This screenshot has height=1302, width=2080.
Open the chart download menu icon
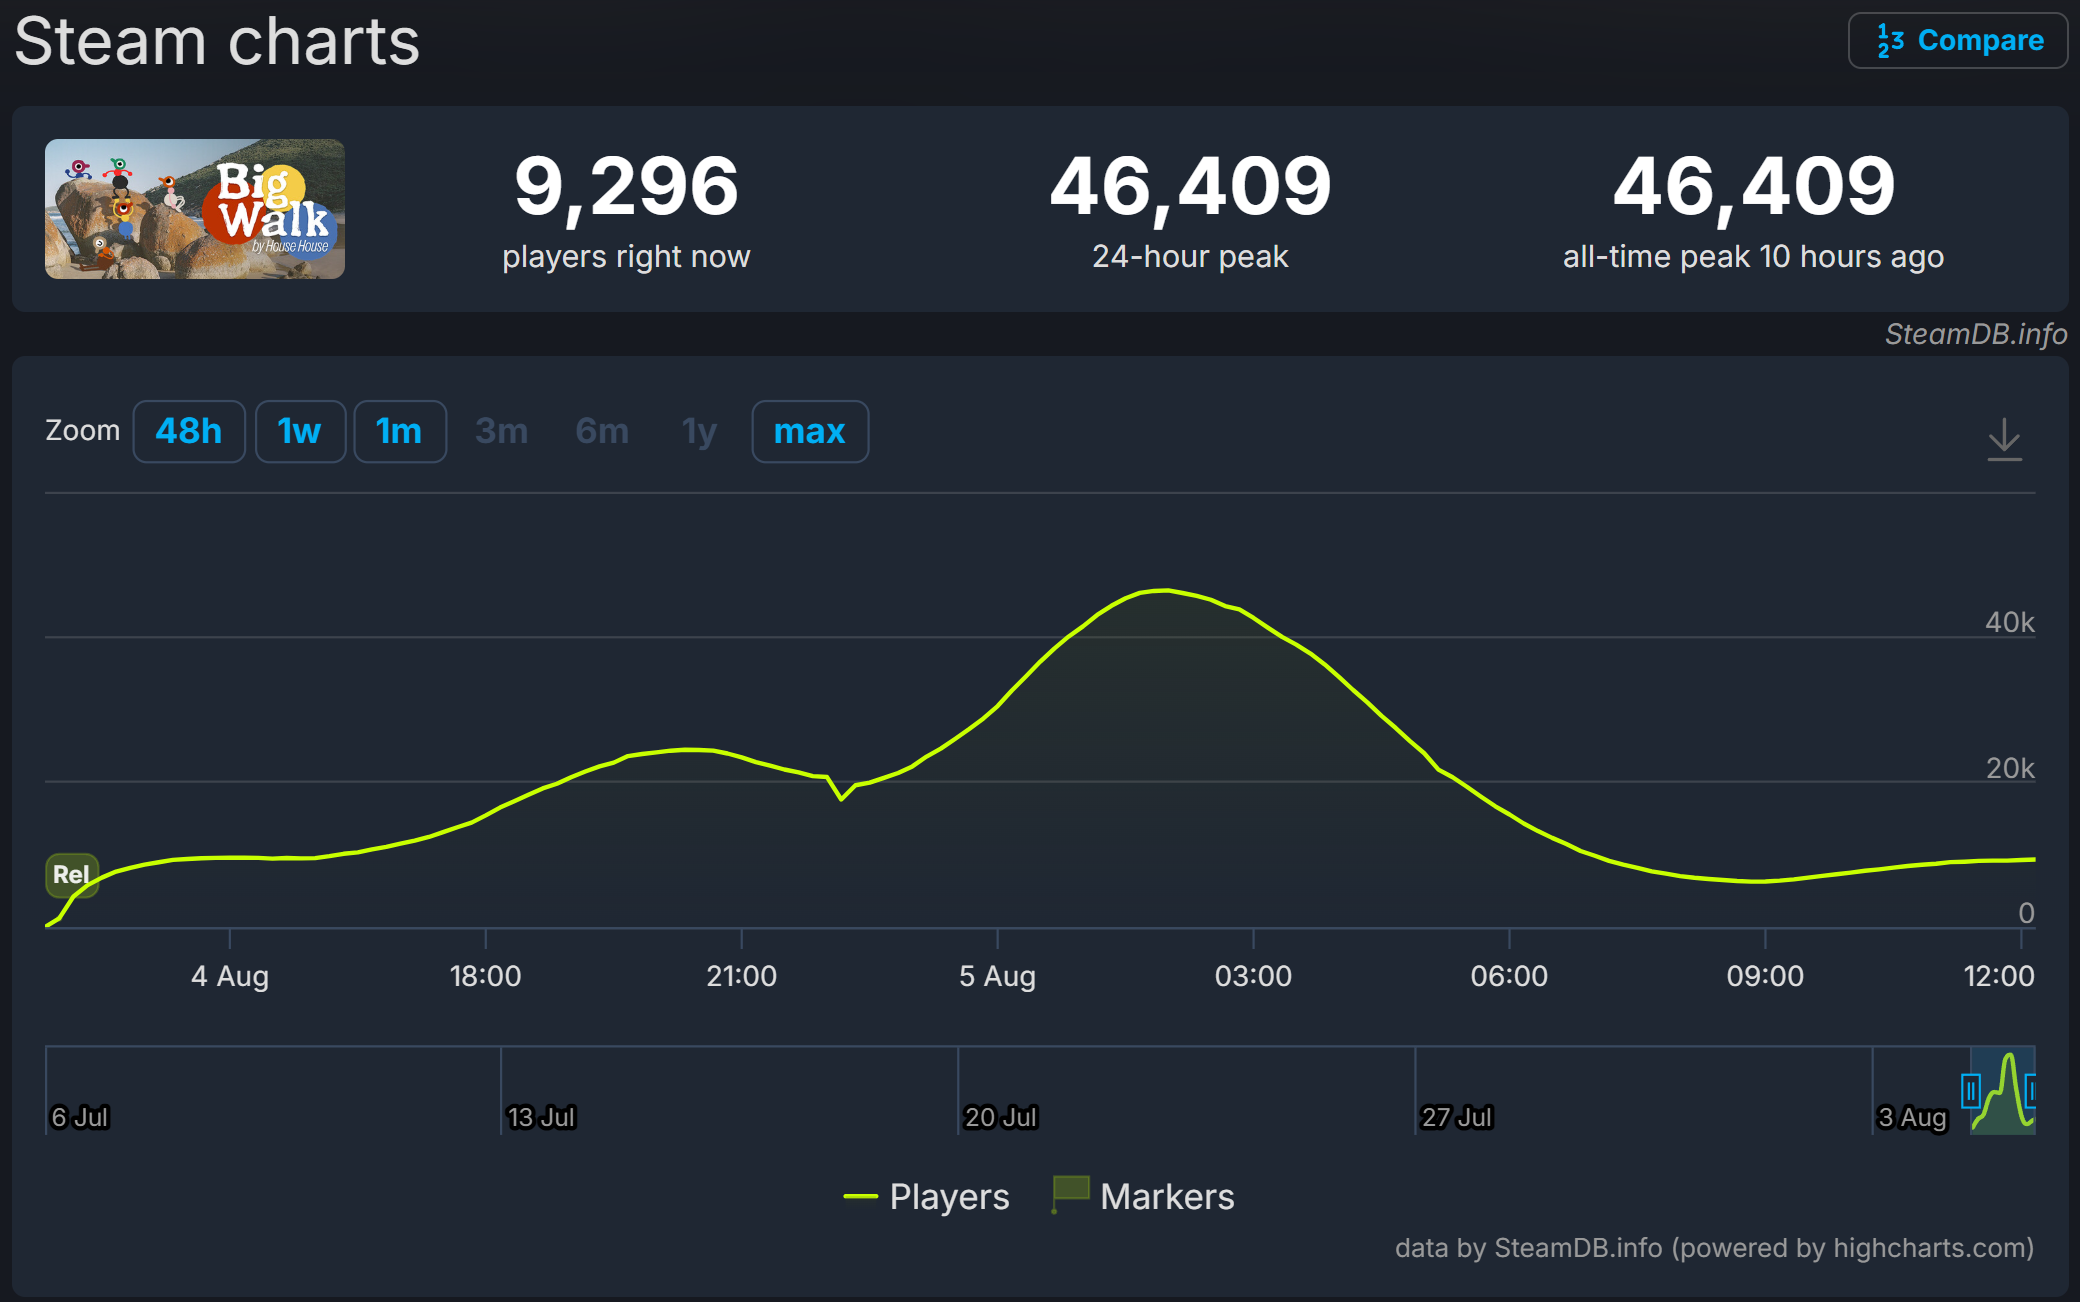click(x=2004, y=439)
